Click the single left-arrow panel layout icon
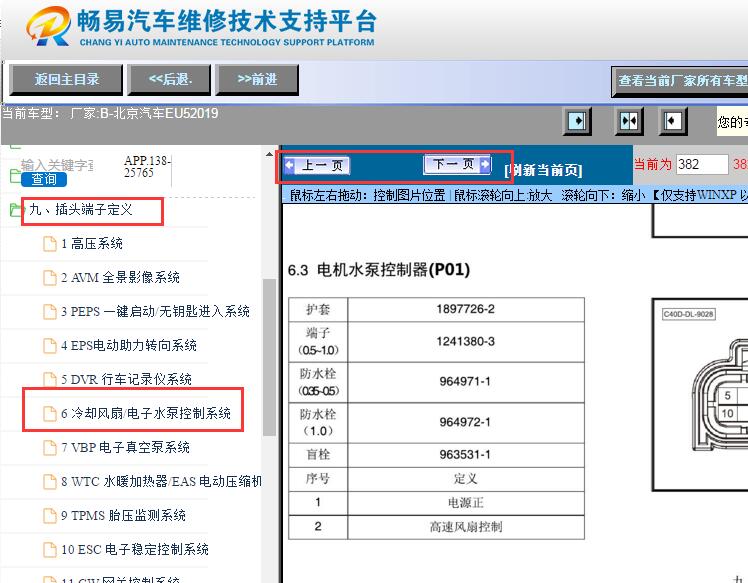748x583 pixels. (x=673, y=121)
